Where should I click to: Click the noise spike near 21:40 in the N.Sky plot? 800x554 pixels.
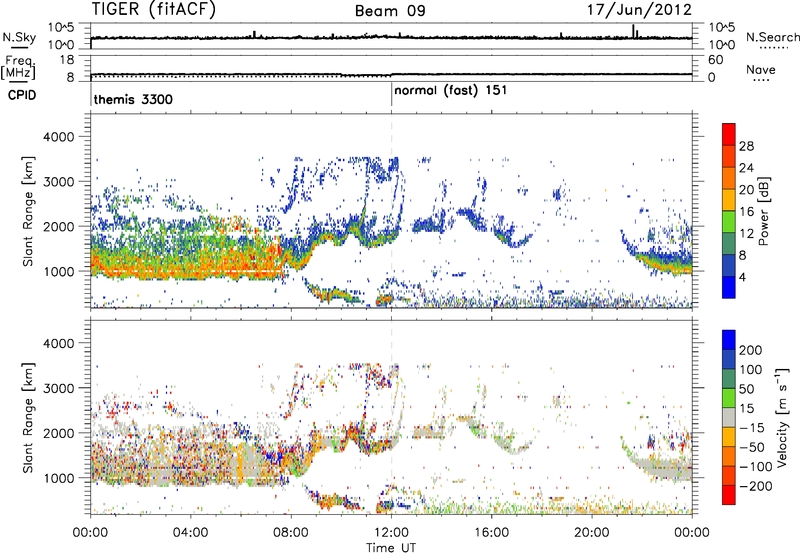point(634,31)
